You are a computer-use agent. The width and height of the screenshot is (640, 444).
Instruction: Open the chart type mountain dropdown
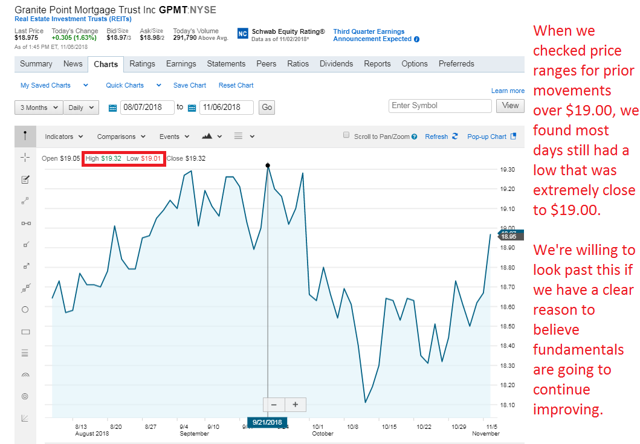pyautogui.click(x=212, y=136)
